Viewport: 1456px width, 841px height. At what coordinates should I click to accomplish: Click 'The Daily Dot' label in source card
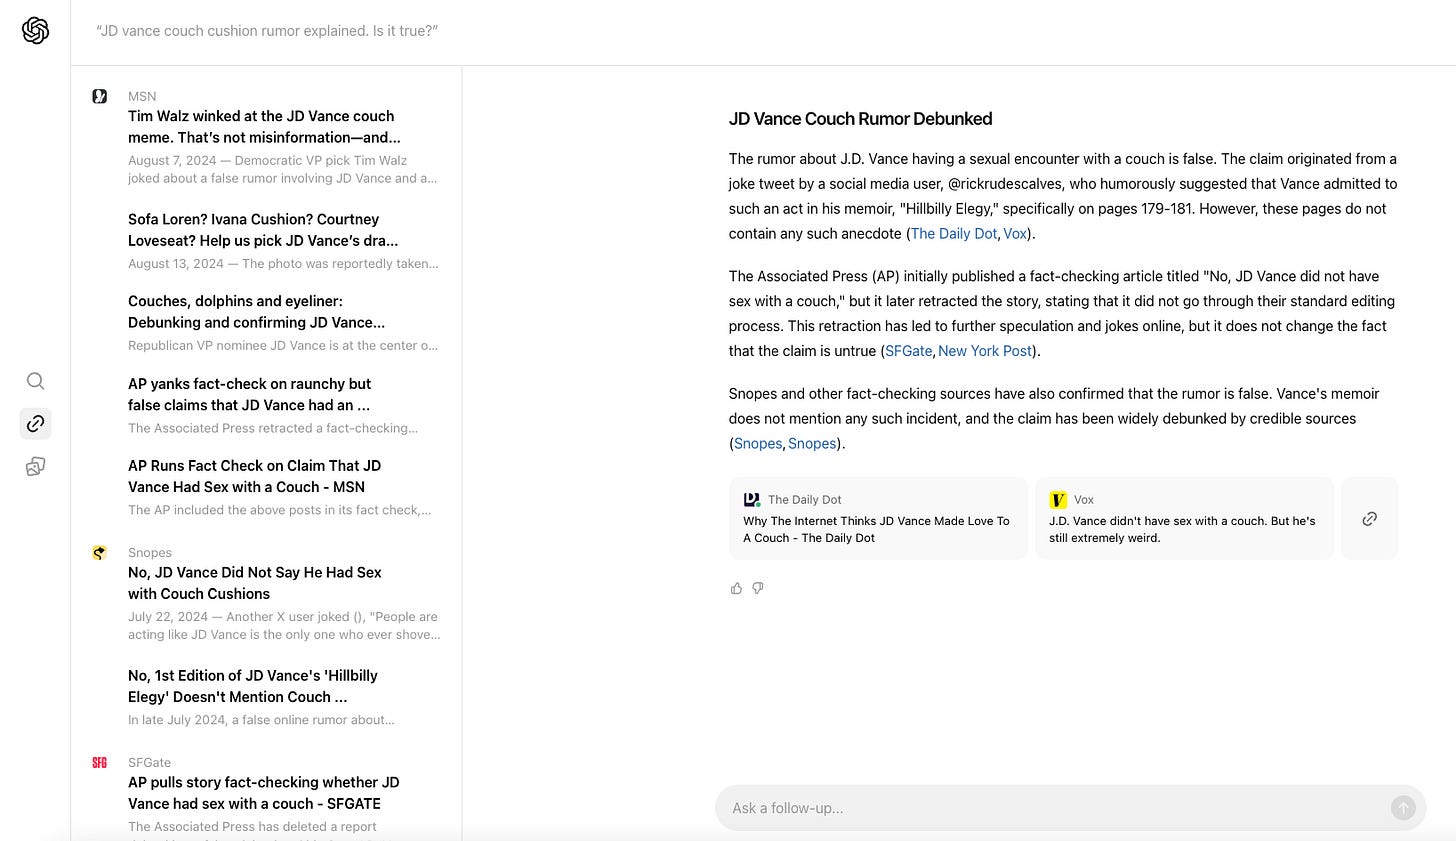805,499
